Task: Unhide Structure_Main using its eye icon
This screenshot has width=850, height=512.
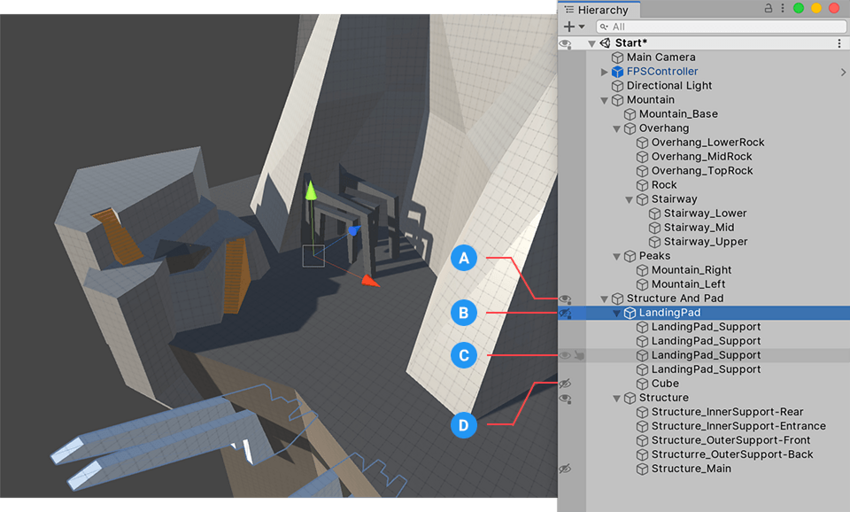Action: pyautogui.click(x=565, y=469)
